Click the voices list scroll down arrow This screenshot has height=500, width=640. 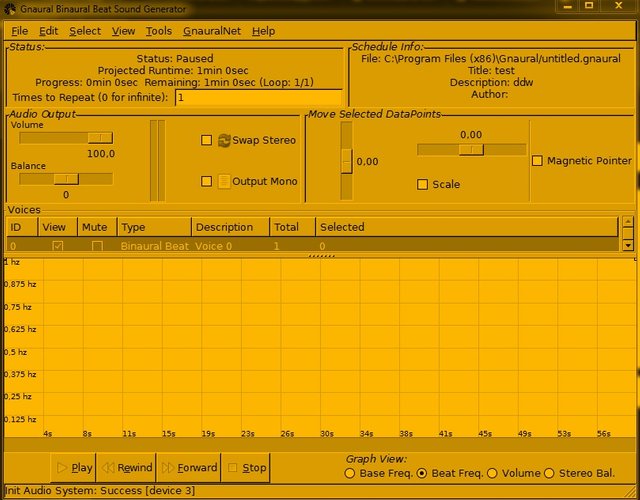pyautogui.click(x=628, y=245)
